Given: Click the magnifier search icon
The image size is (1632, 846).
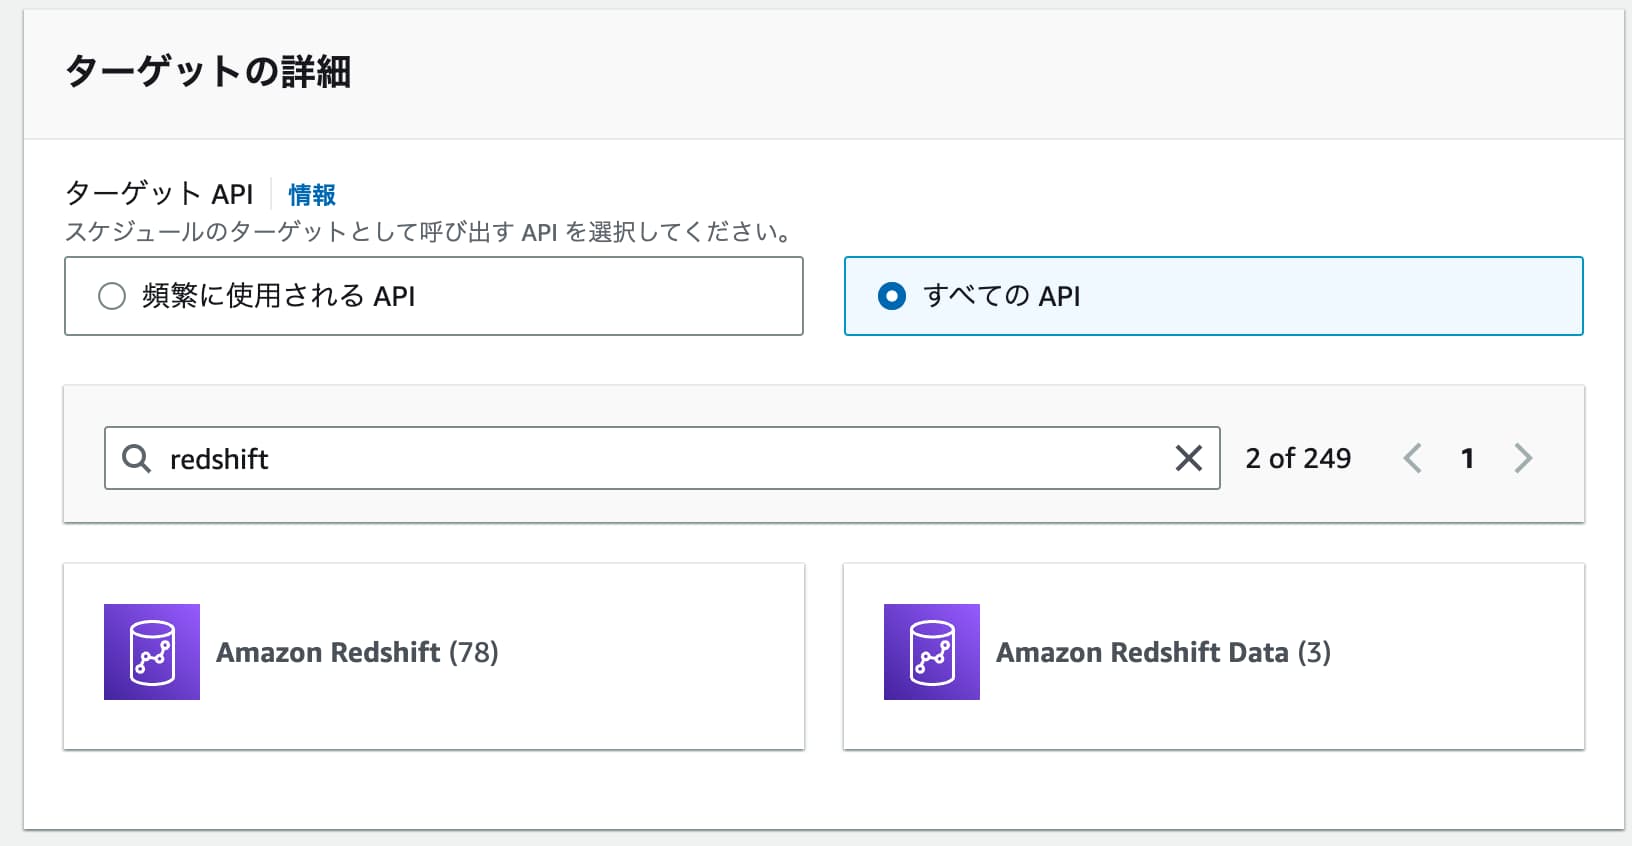Looking at the screenshot, I should click(x=136, y=459).
